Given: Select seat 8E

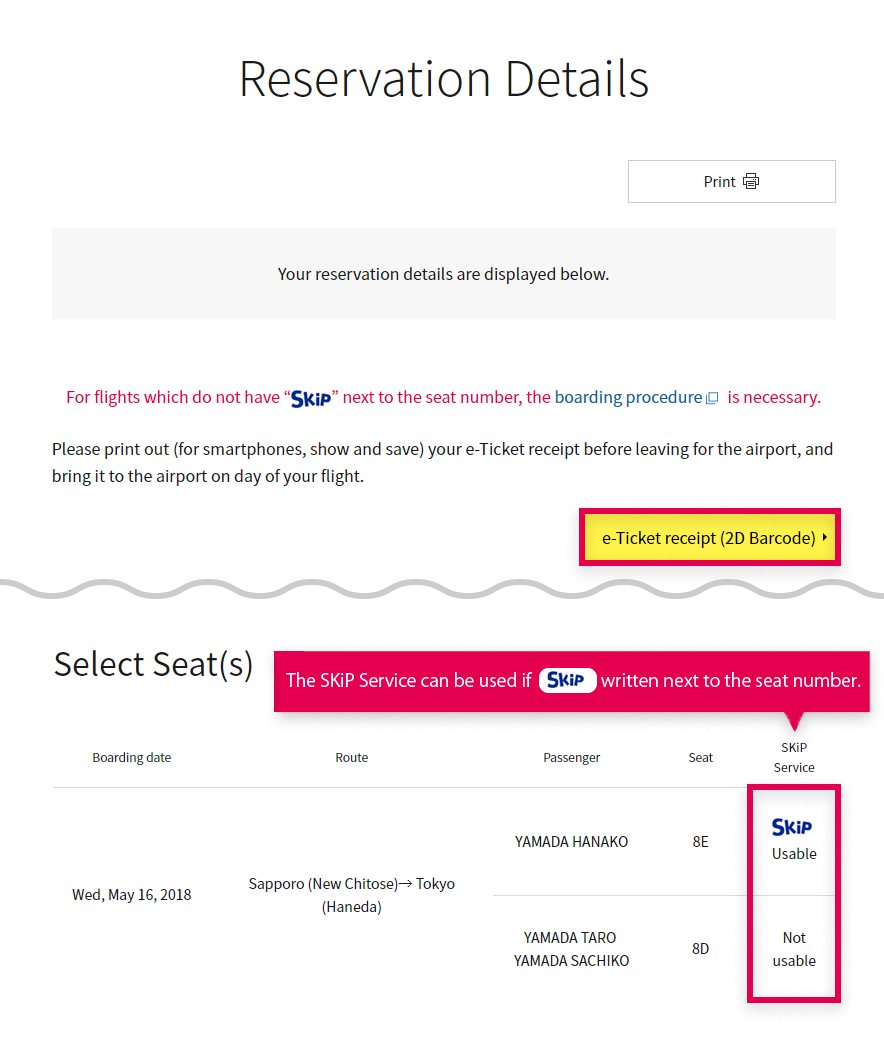Looking at the screenshot, I should click(700, 842).
